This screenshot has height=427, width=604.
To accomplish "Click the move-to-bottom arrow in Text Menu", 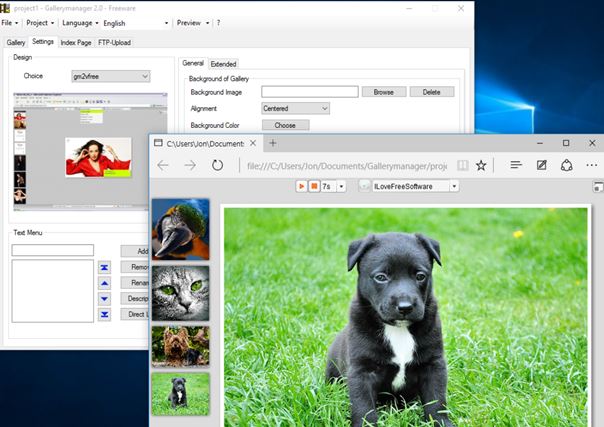I will 104,315.
